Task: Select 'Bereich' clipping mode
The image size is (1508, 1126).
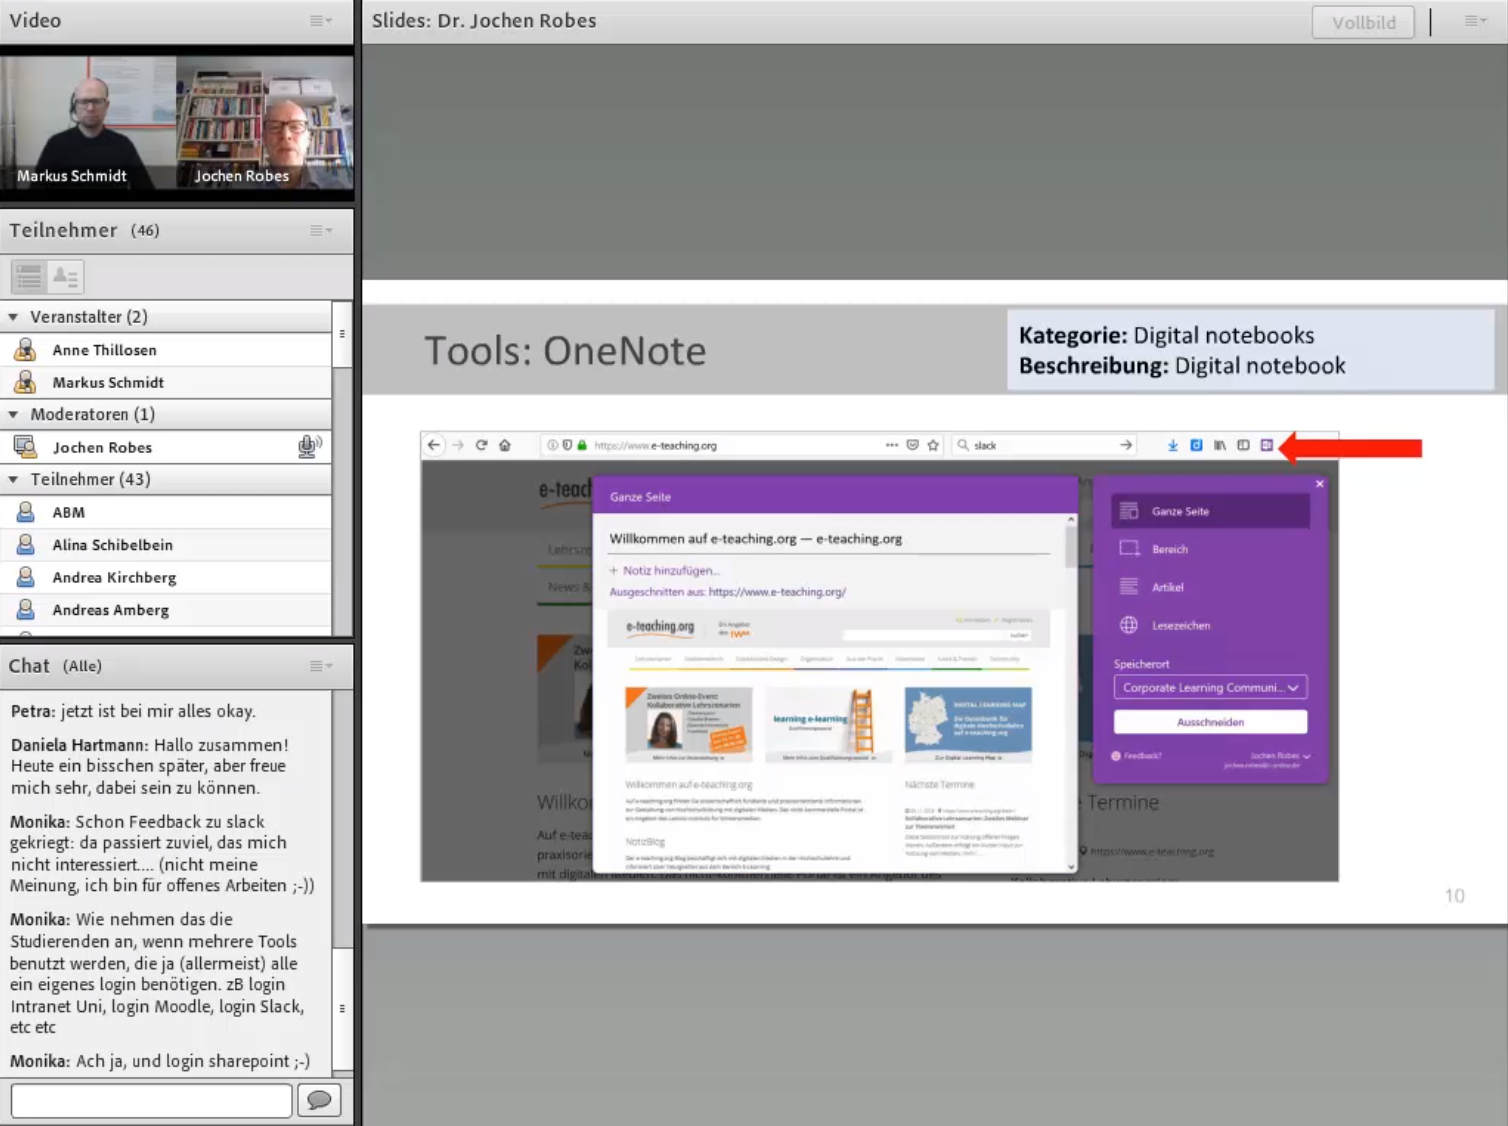Action: click(x=1210, y=549)
